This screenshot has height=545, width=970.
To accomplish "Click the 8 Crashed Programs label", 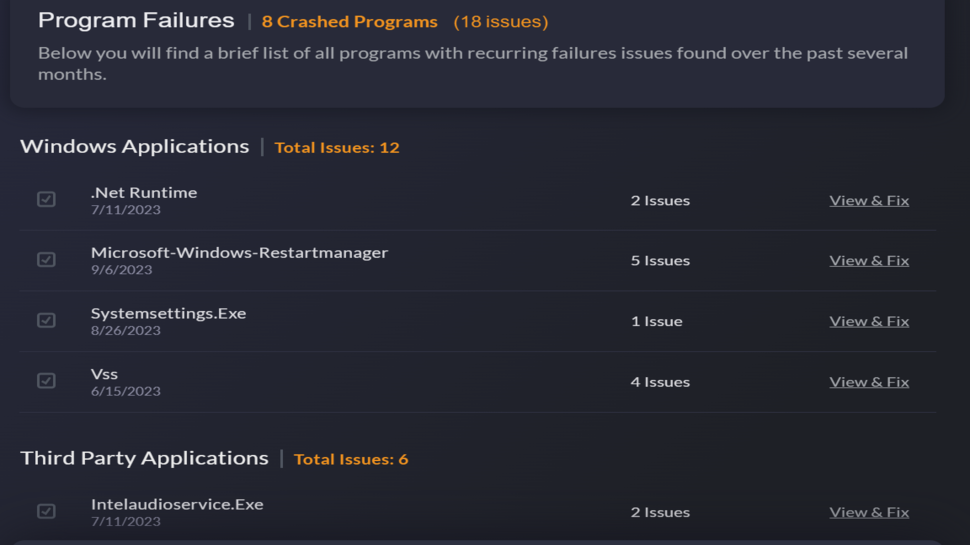I will [x=349, y=21].
